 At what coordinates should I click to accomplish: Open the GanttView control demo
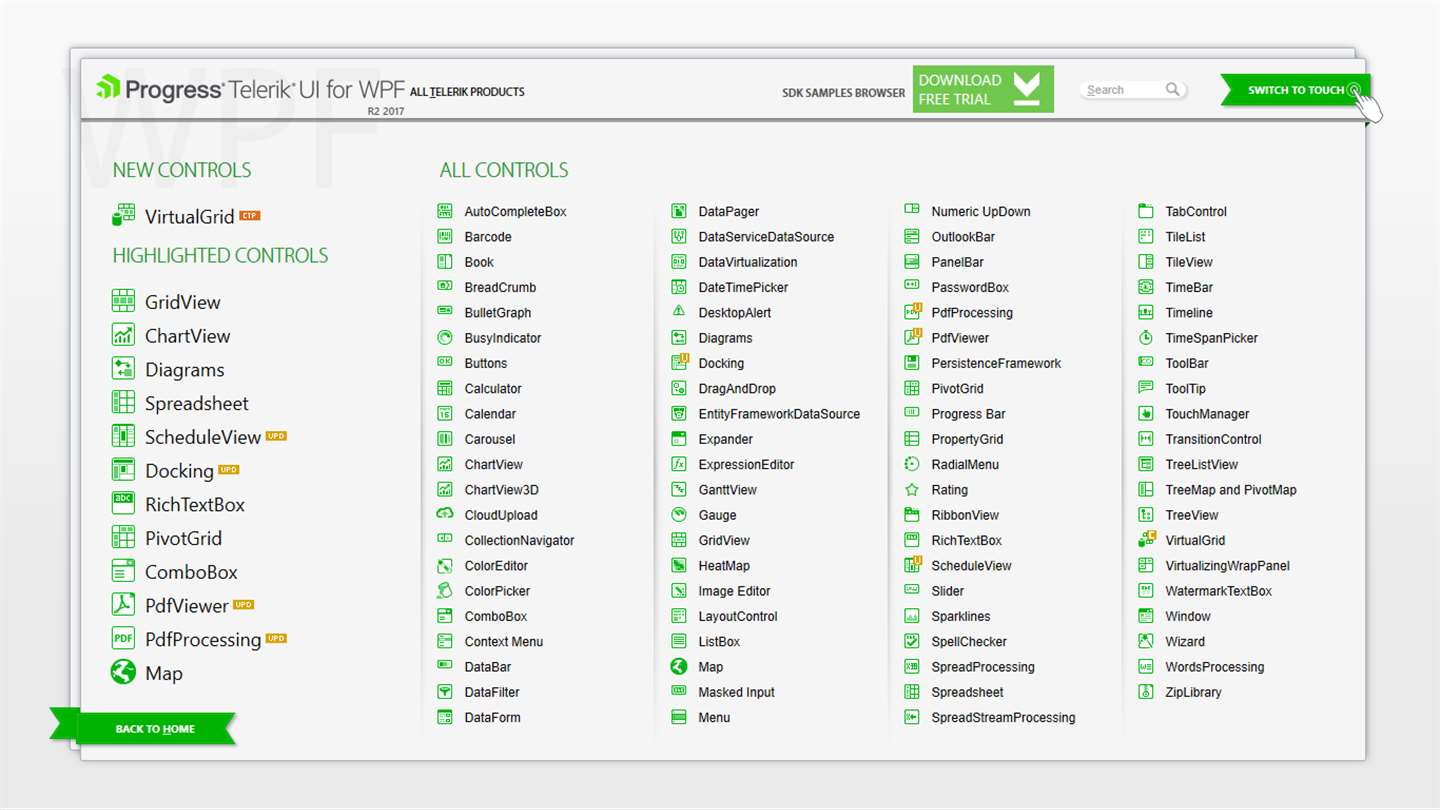click(727, 489)
